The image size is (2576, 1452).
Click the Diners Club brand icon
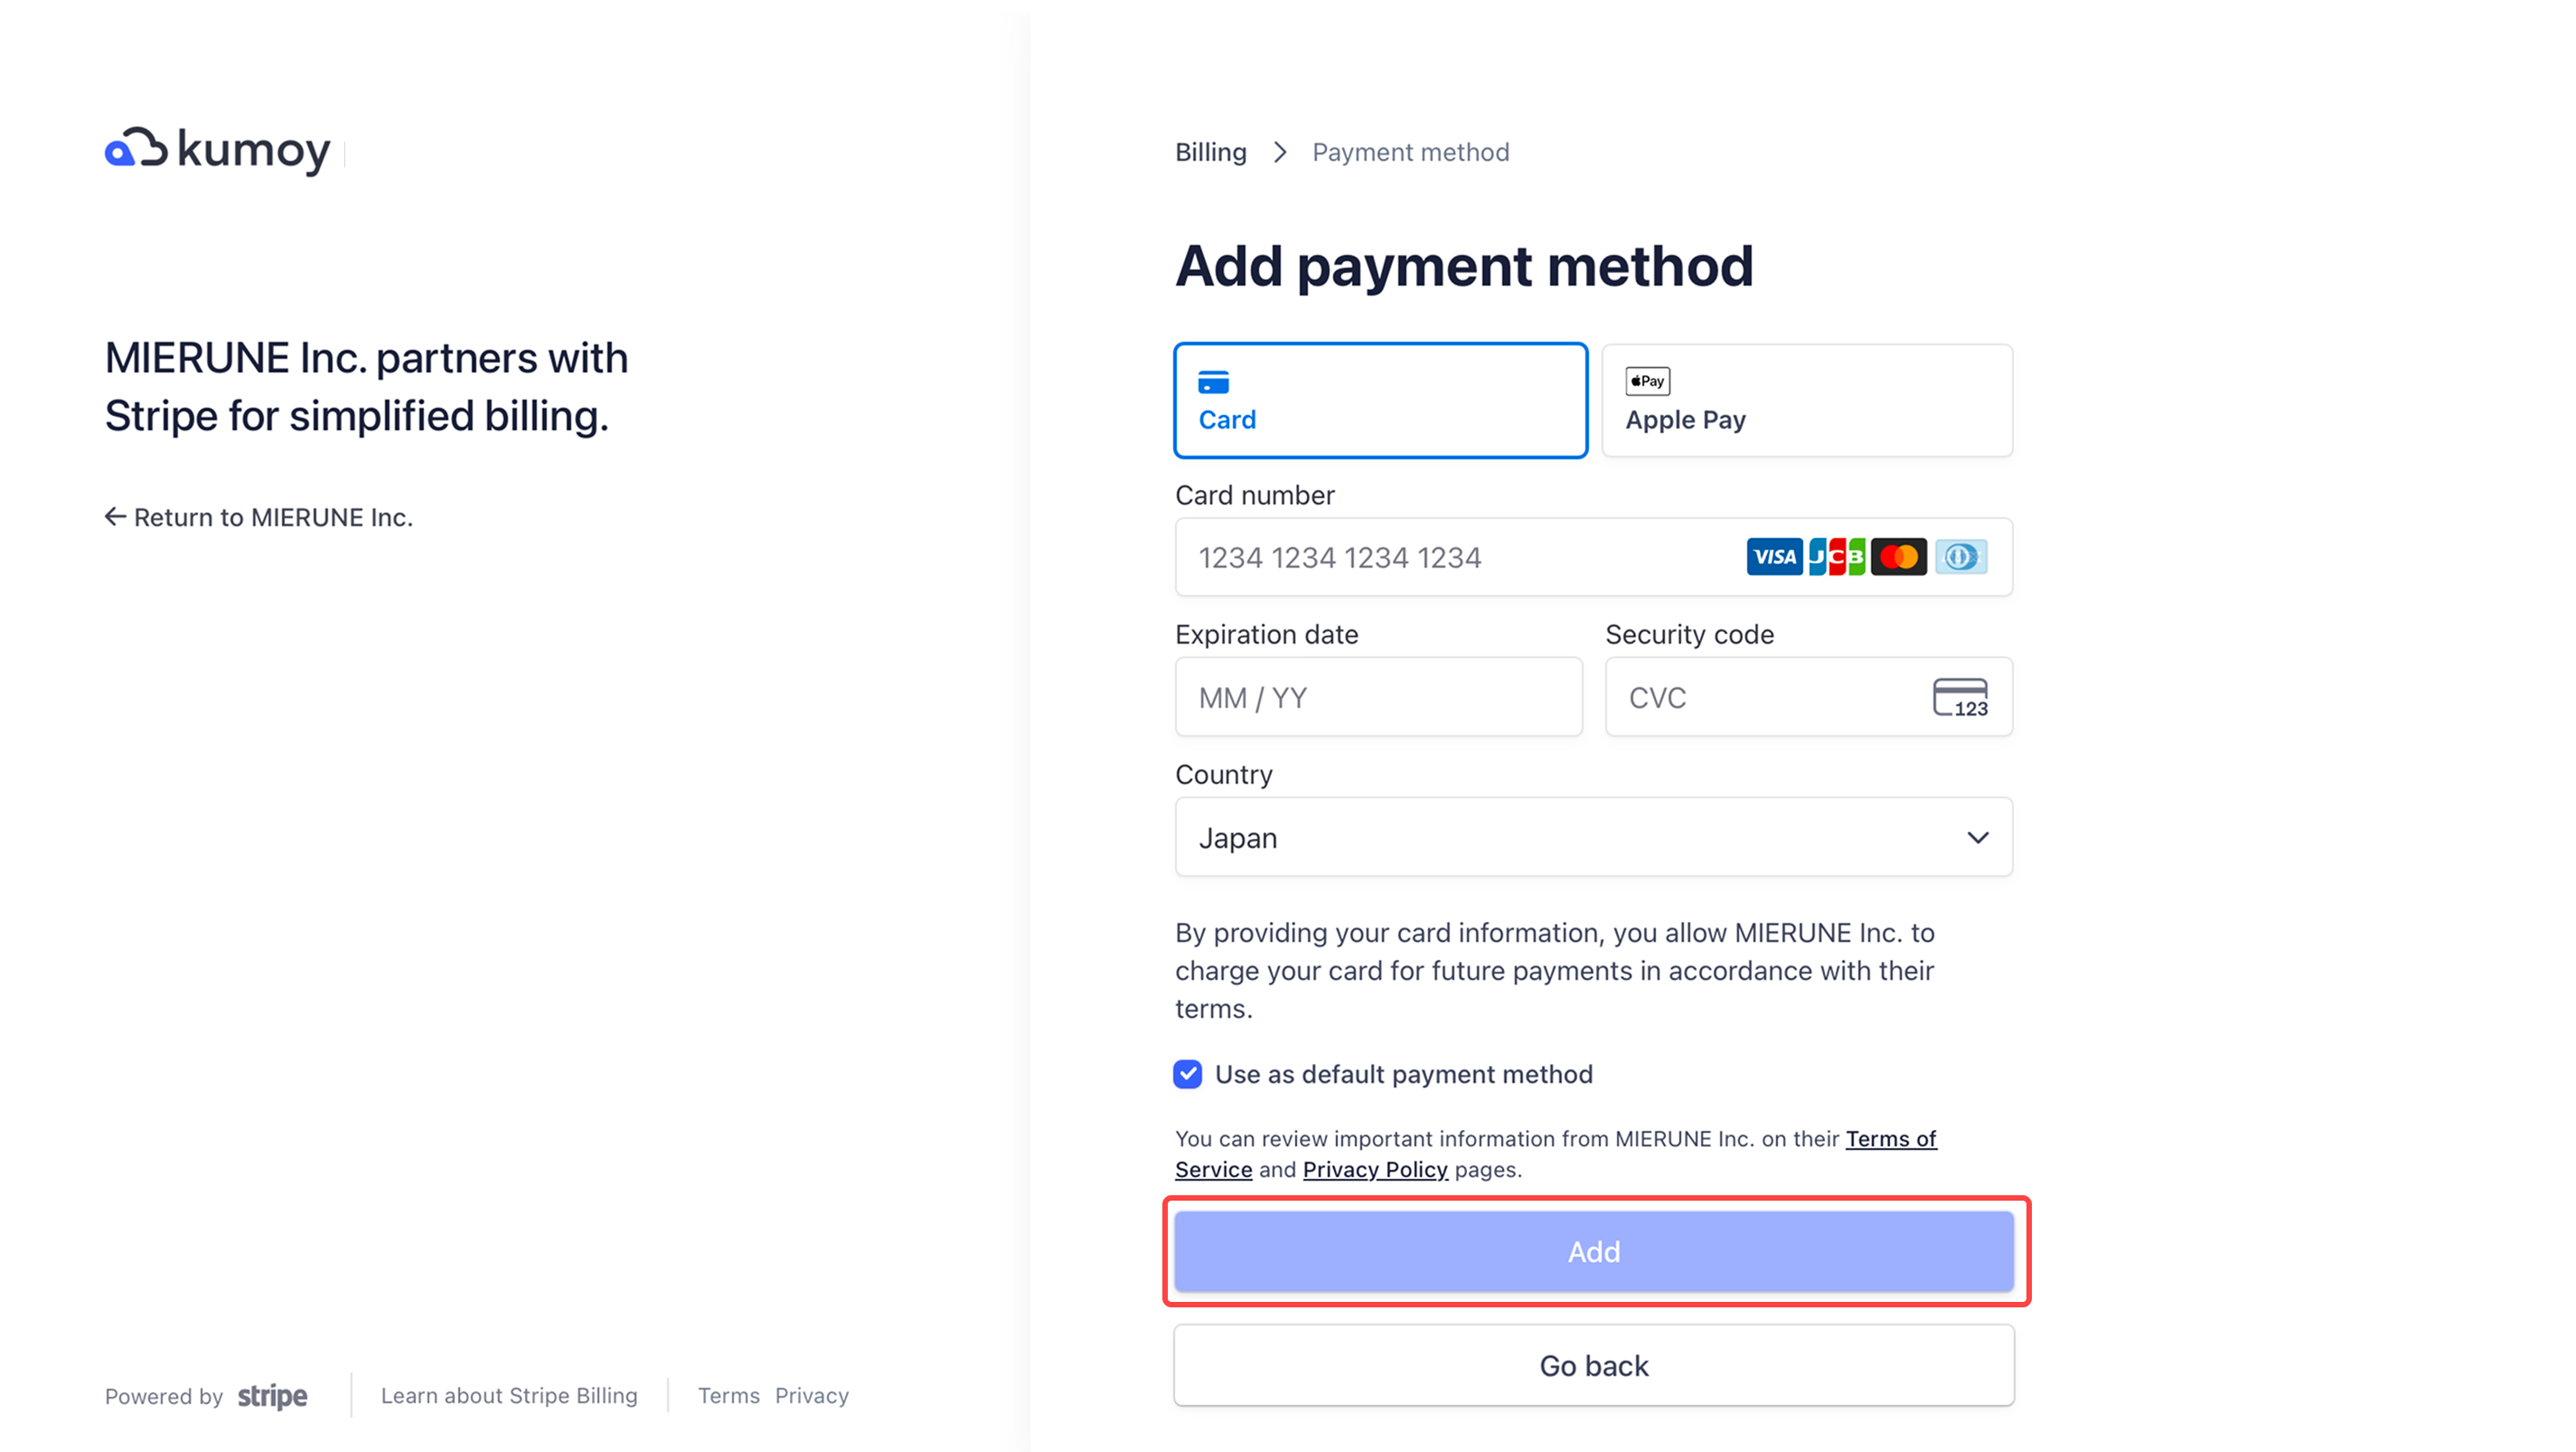[1961, 557]
